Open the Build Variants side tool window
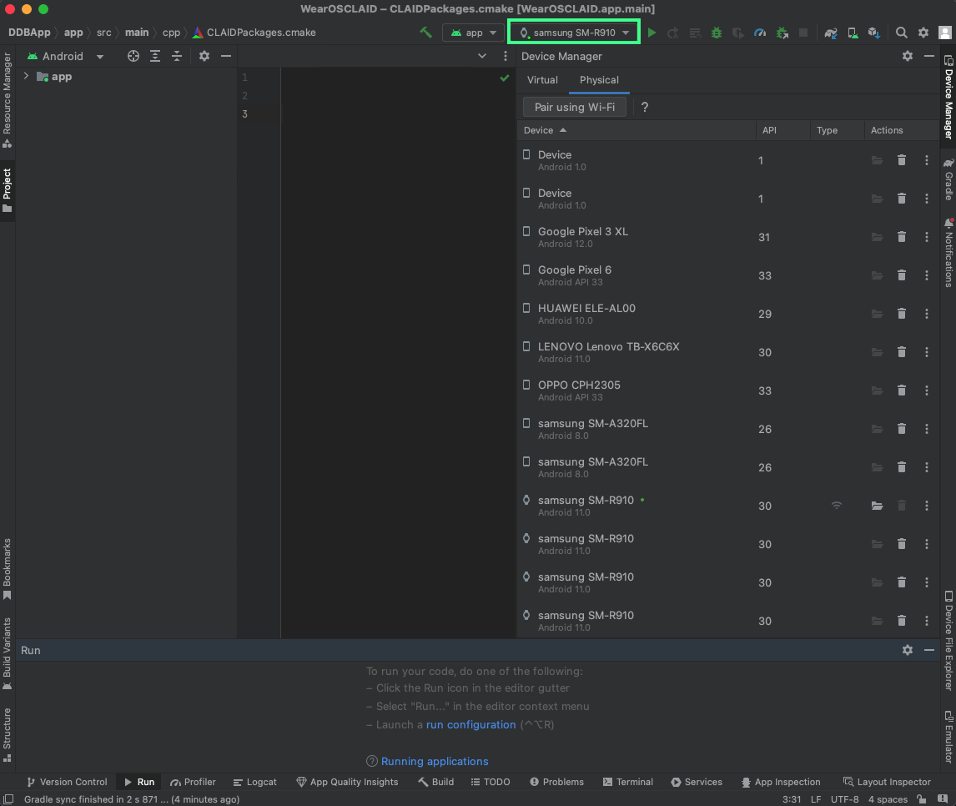Screen dimensions: 956x806 pyautogui.click(x=7, y=653)
